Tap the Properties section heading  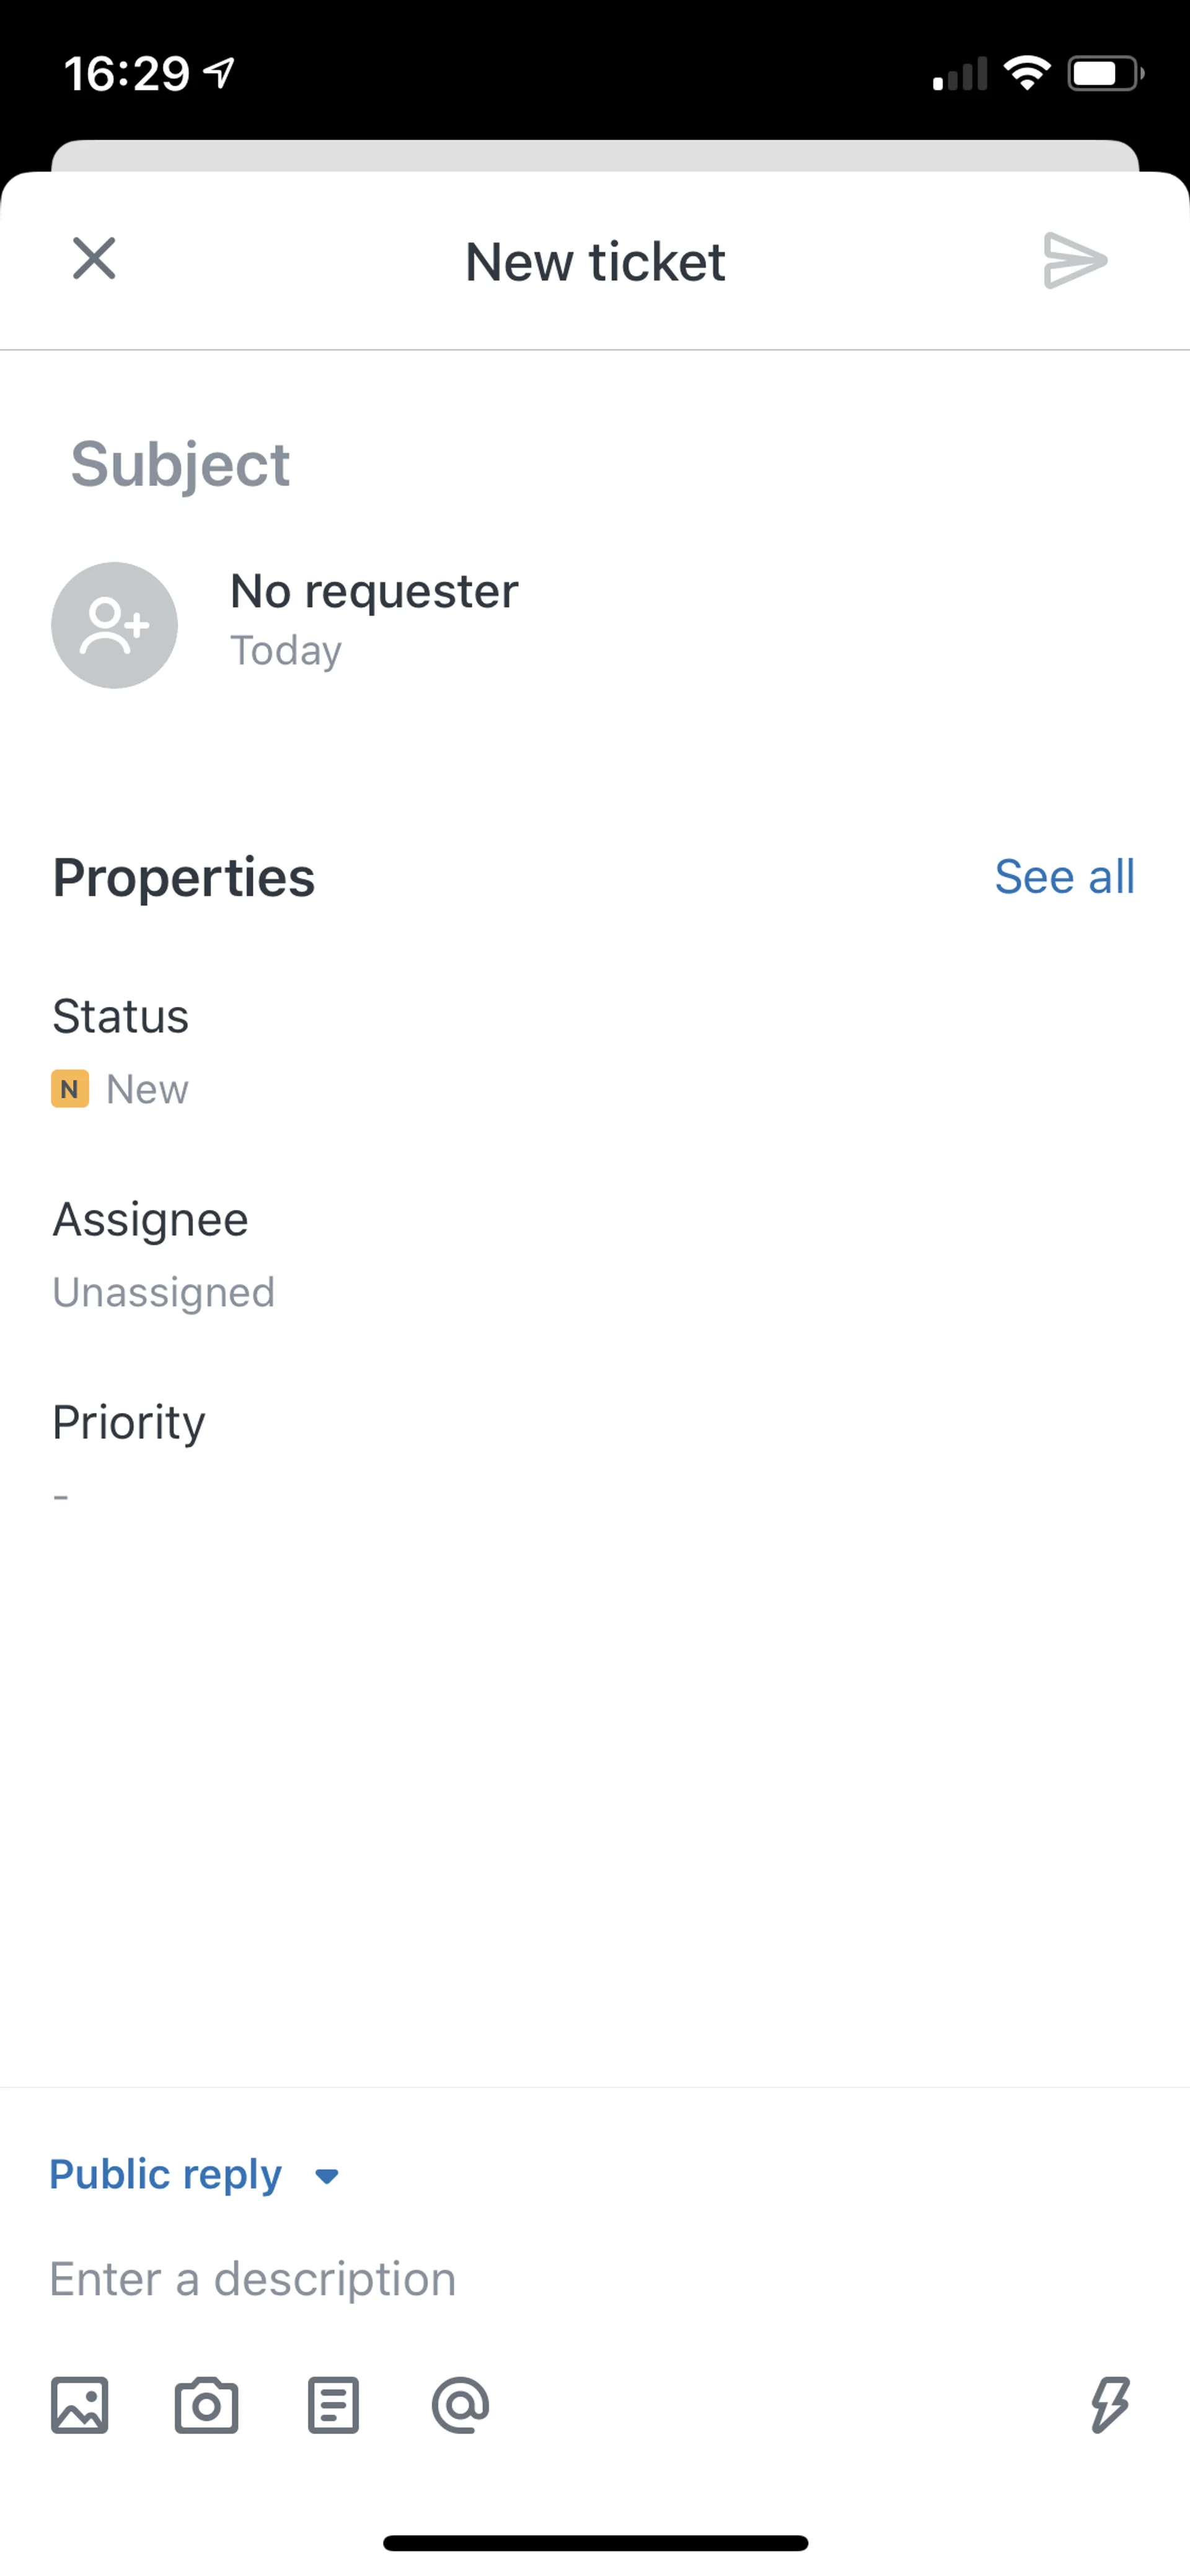pos(184,878)
